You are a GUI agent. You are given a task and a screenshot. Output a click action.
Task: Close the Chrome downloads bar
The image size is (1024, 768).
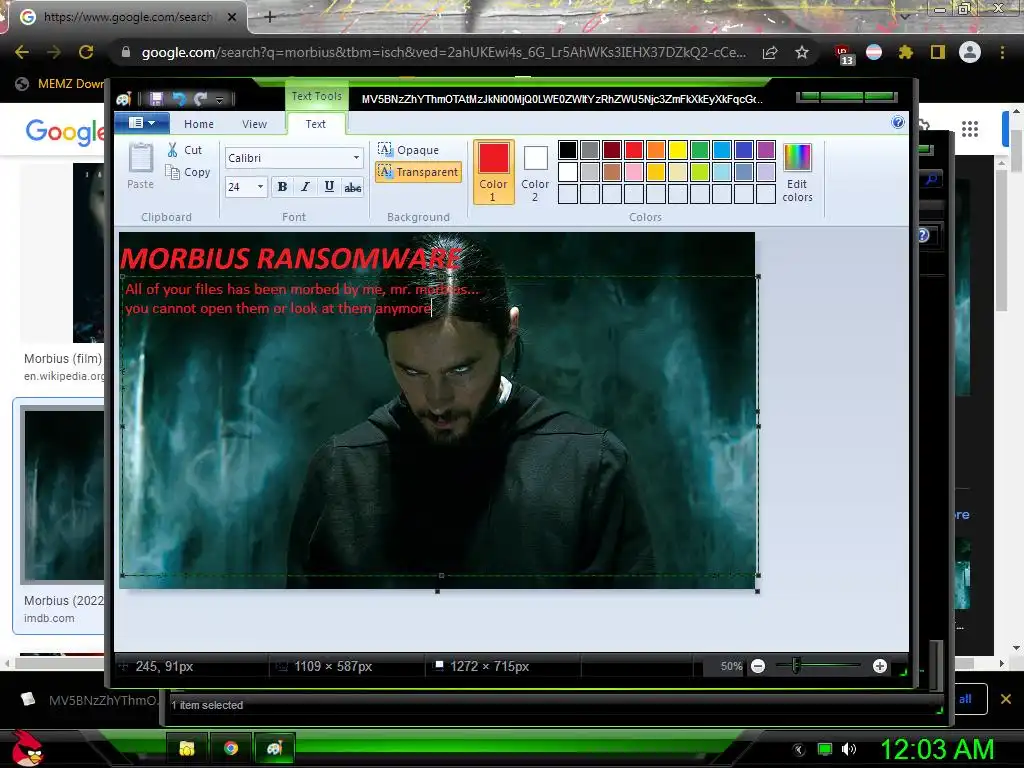click(1006, 699)
